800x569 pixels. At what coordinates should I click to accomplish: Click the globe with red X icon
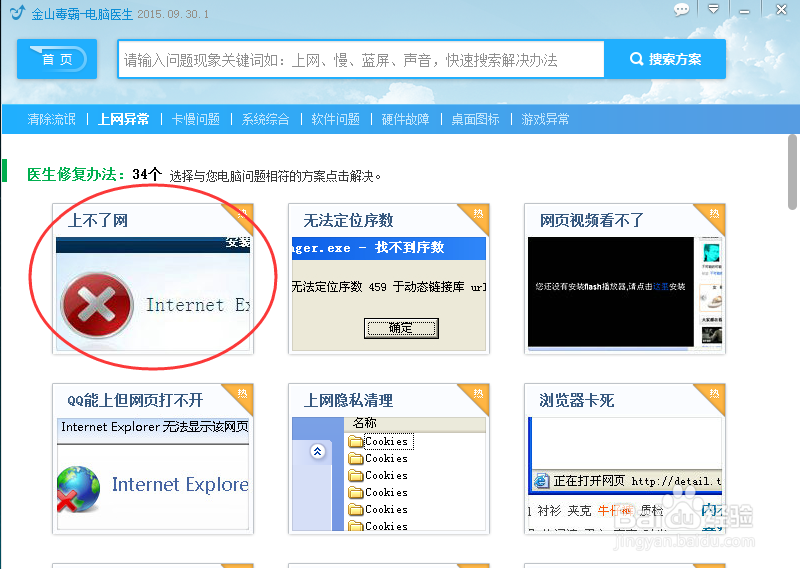[78, 489]
